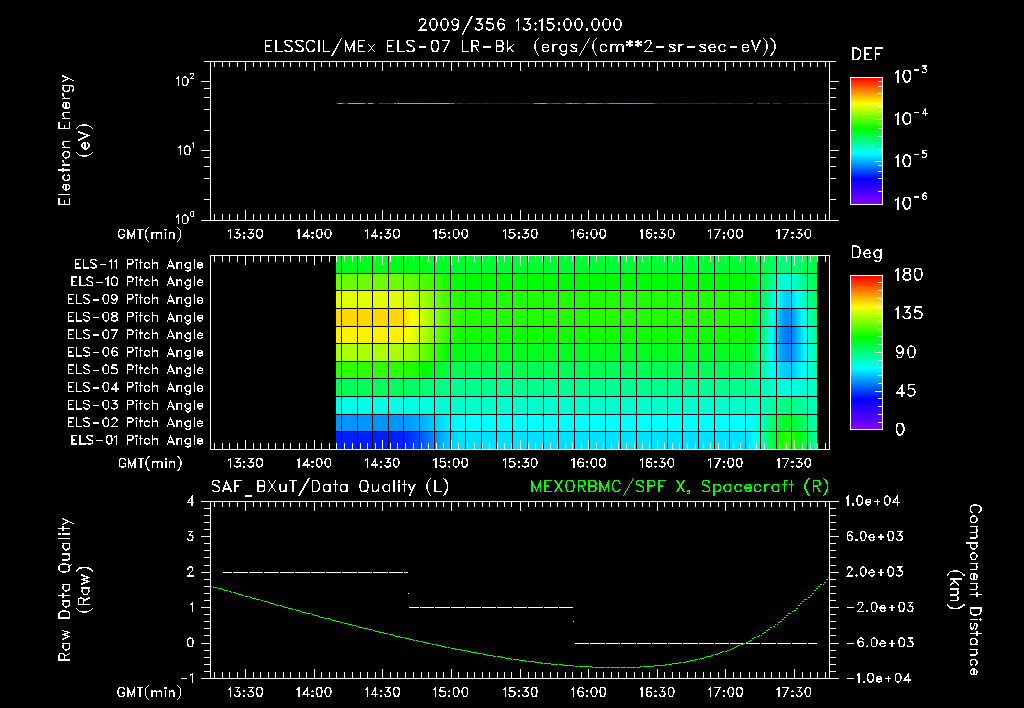Image resolution: width=1024 pixels, height=708 pixels.
Task: Click the 10^-3 value on the DEF scale
Action: pyautogui.click(x=910, y=76)
